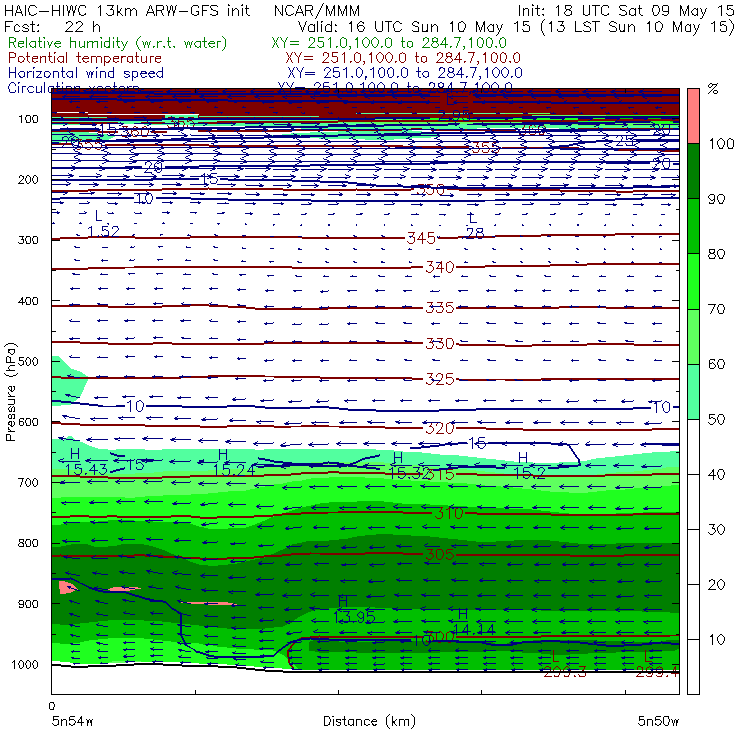Click the 'L 28' minimum marker
740x740 pixels.
pos(475,226)
